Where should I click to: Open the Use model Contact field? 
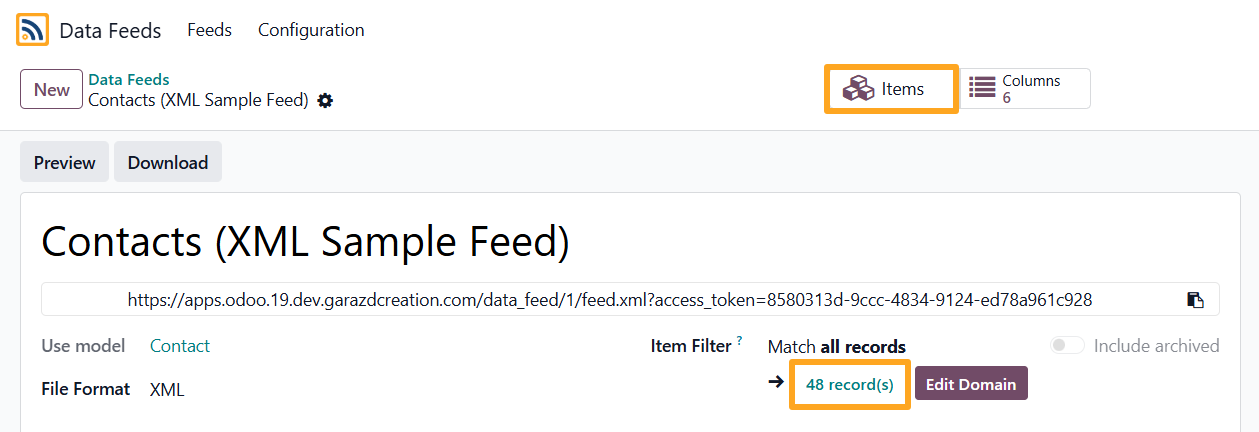[180, 346]
